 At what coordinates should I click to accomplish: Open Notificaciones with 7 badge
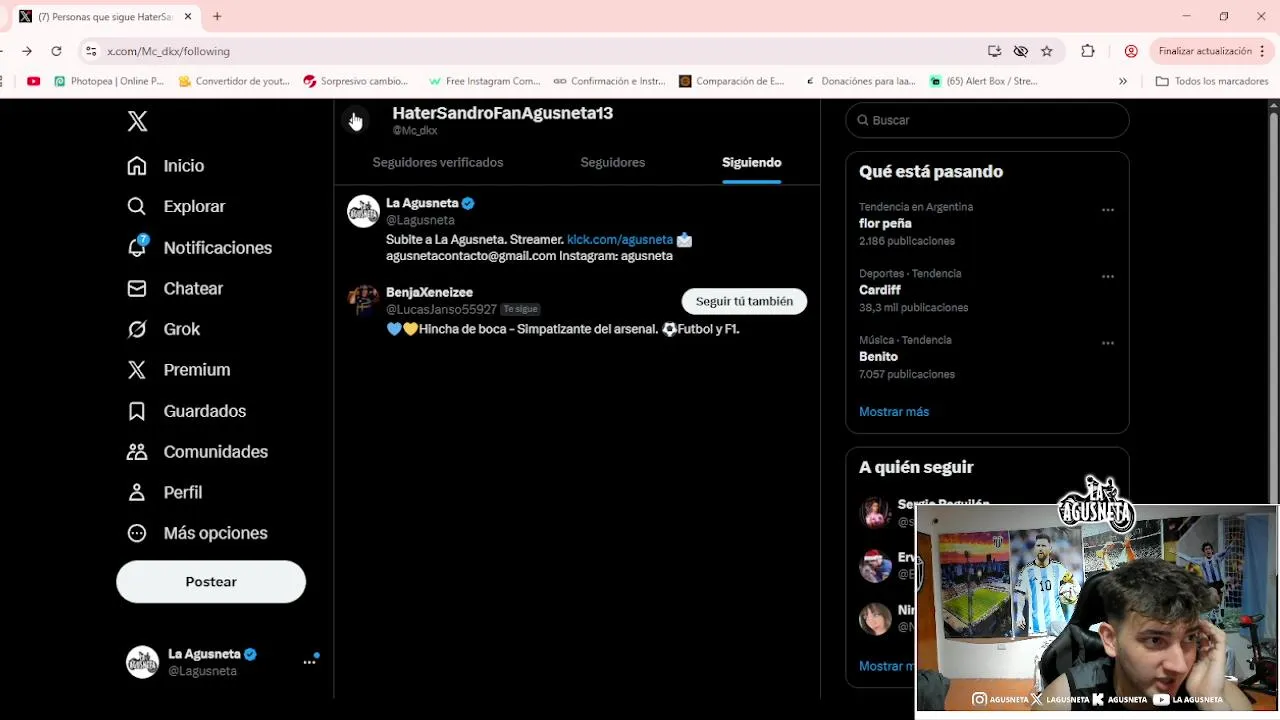coord(200,247)
